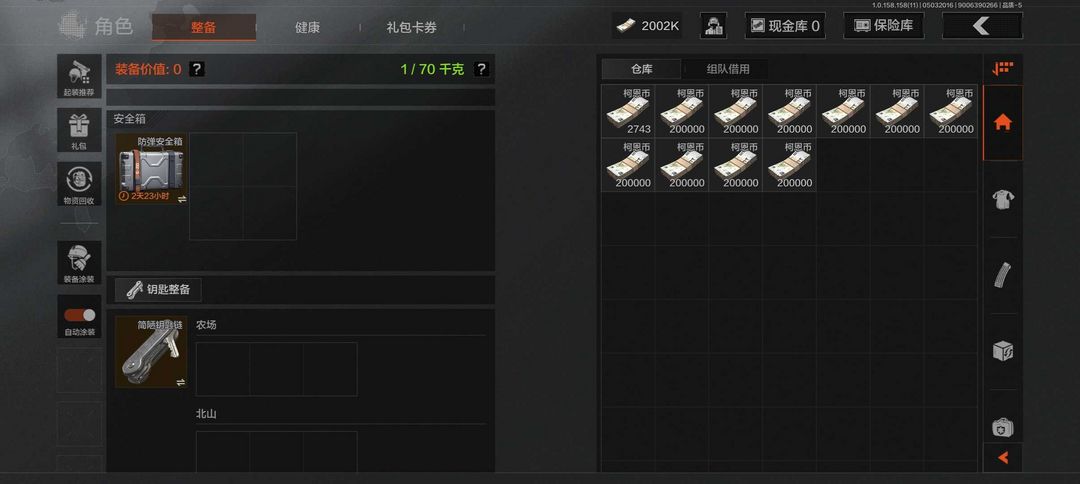
Task: Swap the 简陋钥匙链 keychain item
Action: coord(180,382)
